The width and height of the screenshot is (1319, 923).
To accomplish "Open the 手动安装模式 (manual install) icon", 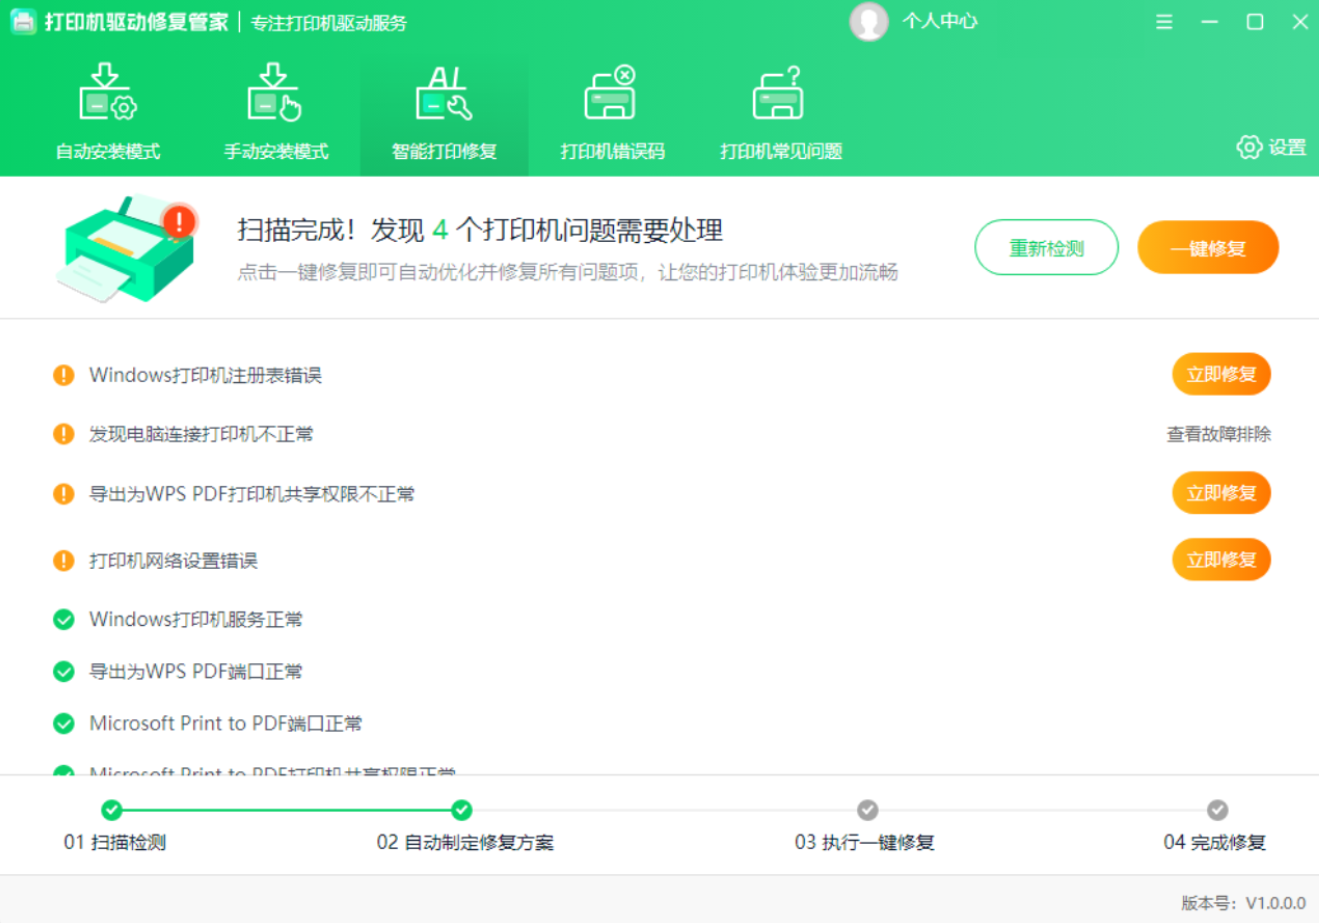I will point(275,93).
